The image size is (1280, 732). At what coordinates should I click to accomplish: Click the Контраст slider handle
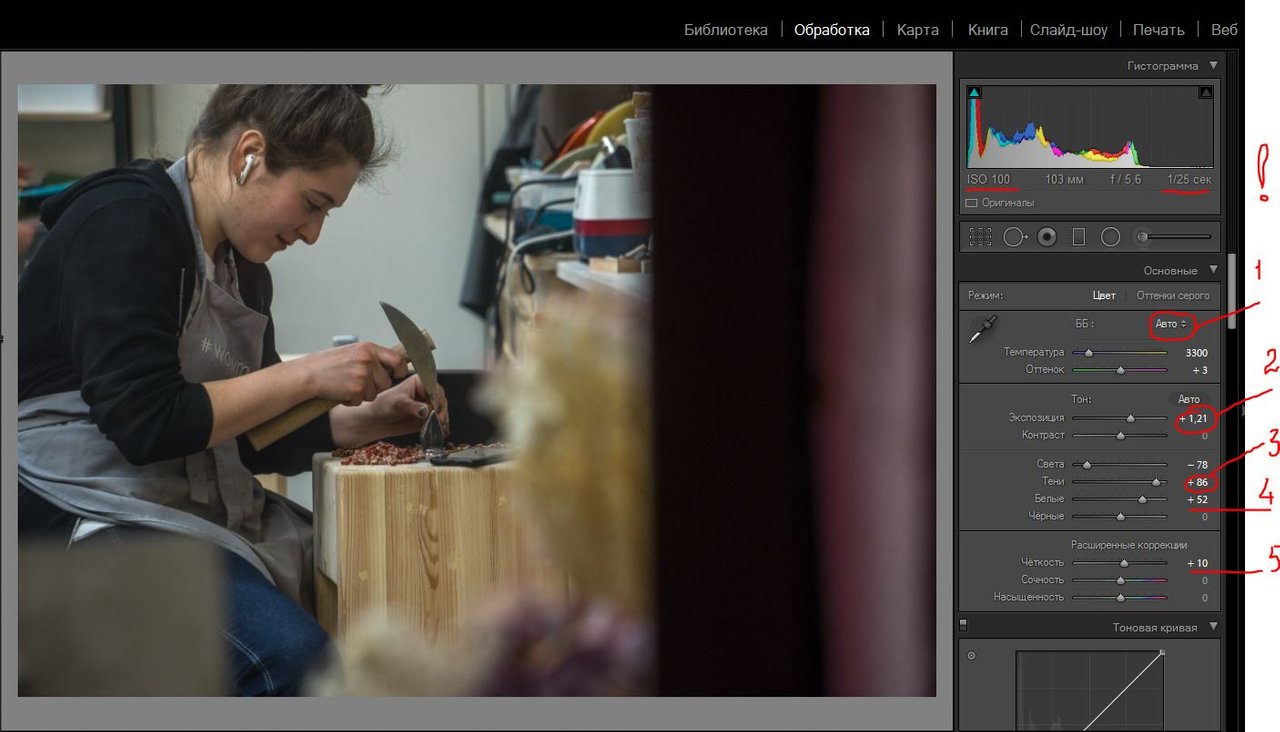click(x=1120, y=436)
